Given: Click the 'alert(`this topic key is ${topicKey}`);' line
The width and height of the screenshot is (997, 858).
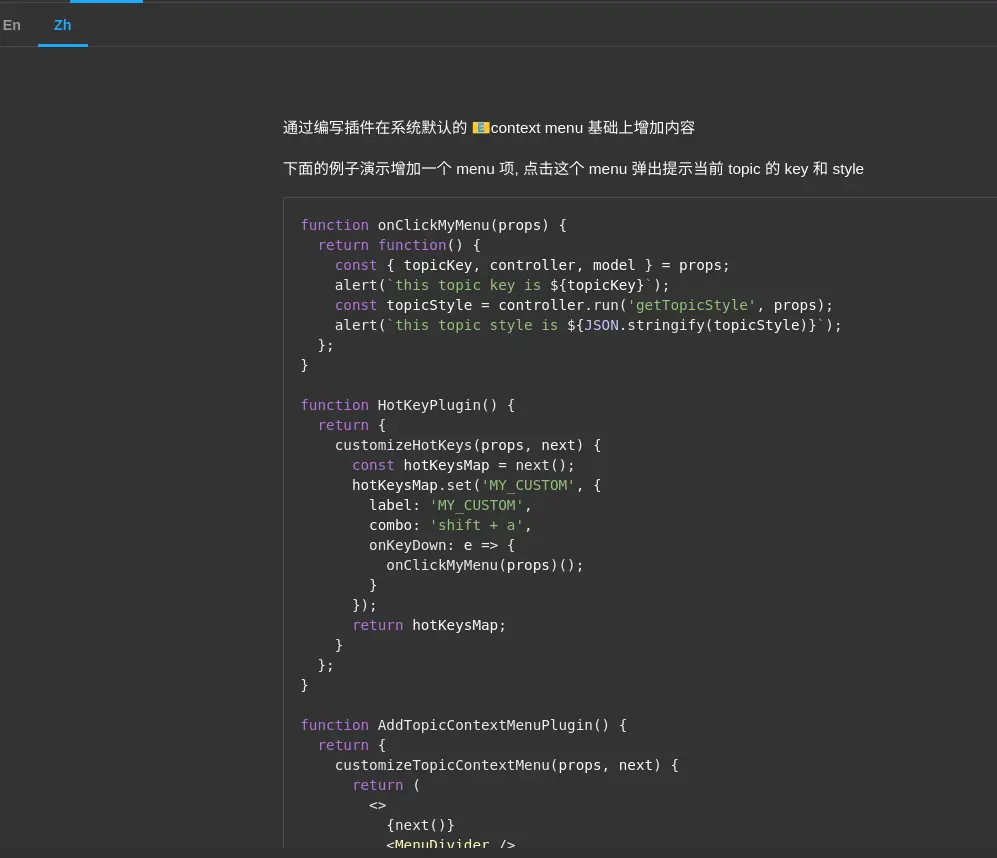Looking at the screenshot, I should point(502,285).
